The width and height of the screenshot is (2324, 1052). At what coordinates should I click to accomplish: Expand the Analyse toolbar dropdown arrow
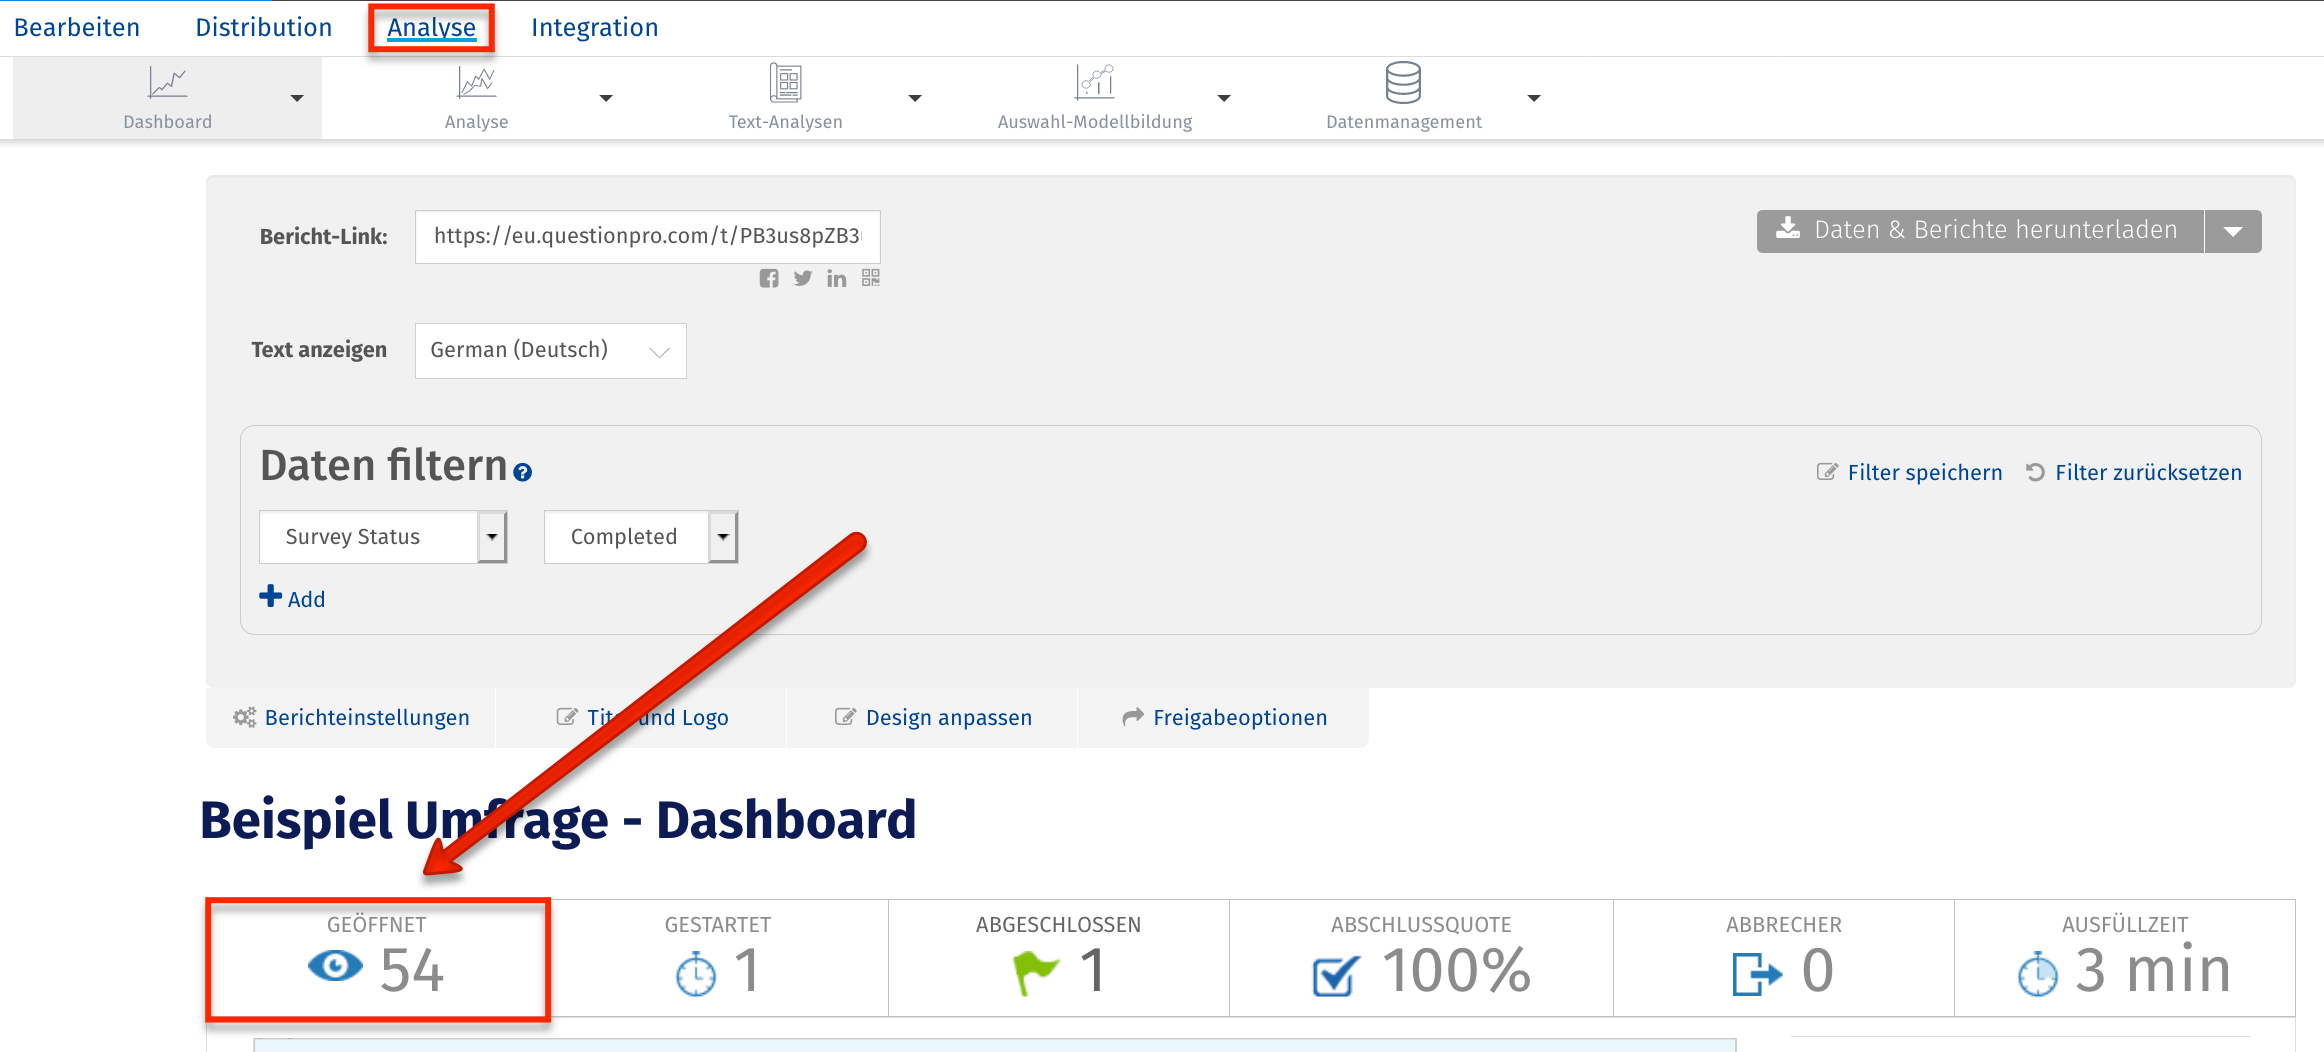tap(606, 98)
